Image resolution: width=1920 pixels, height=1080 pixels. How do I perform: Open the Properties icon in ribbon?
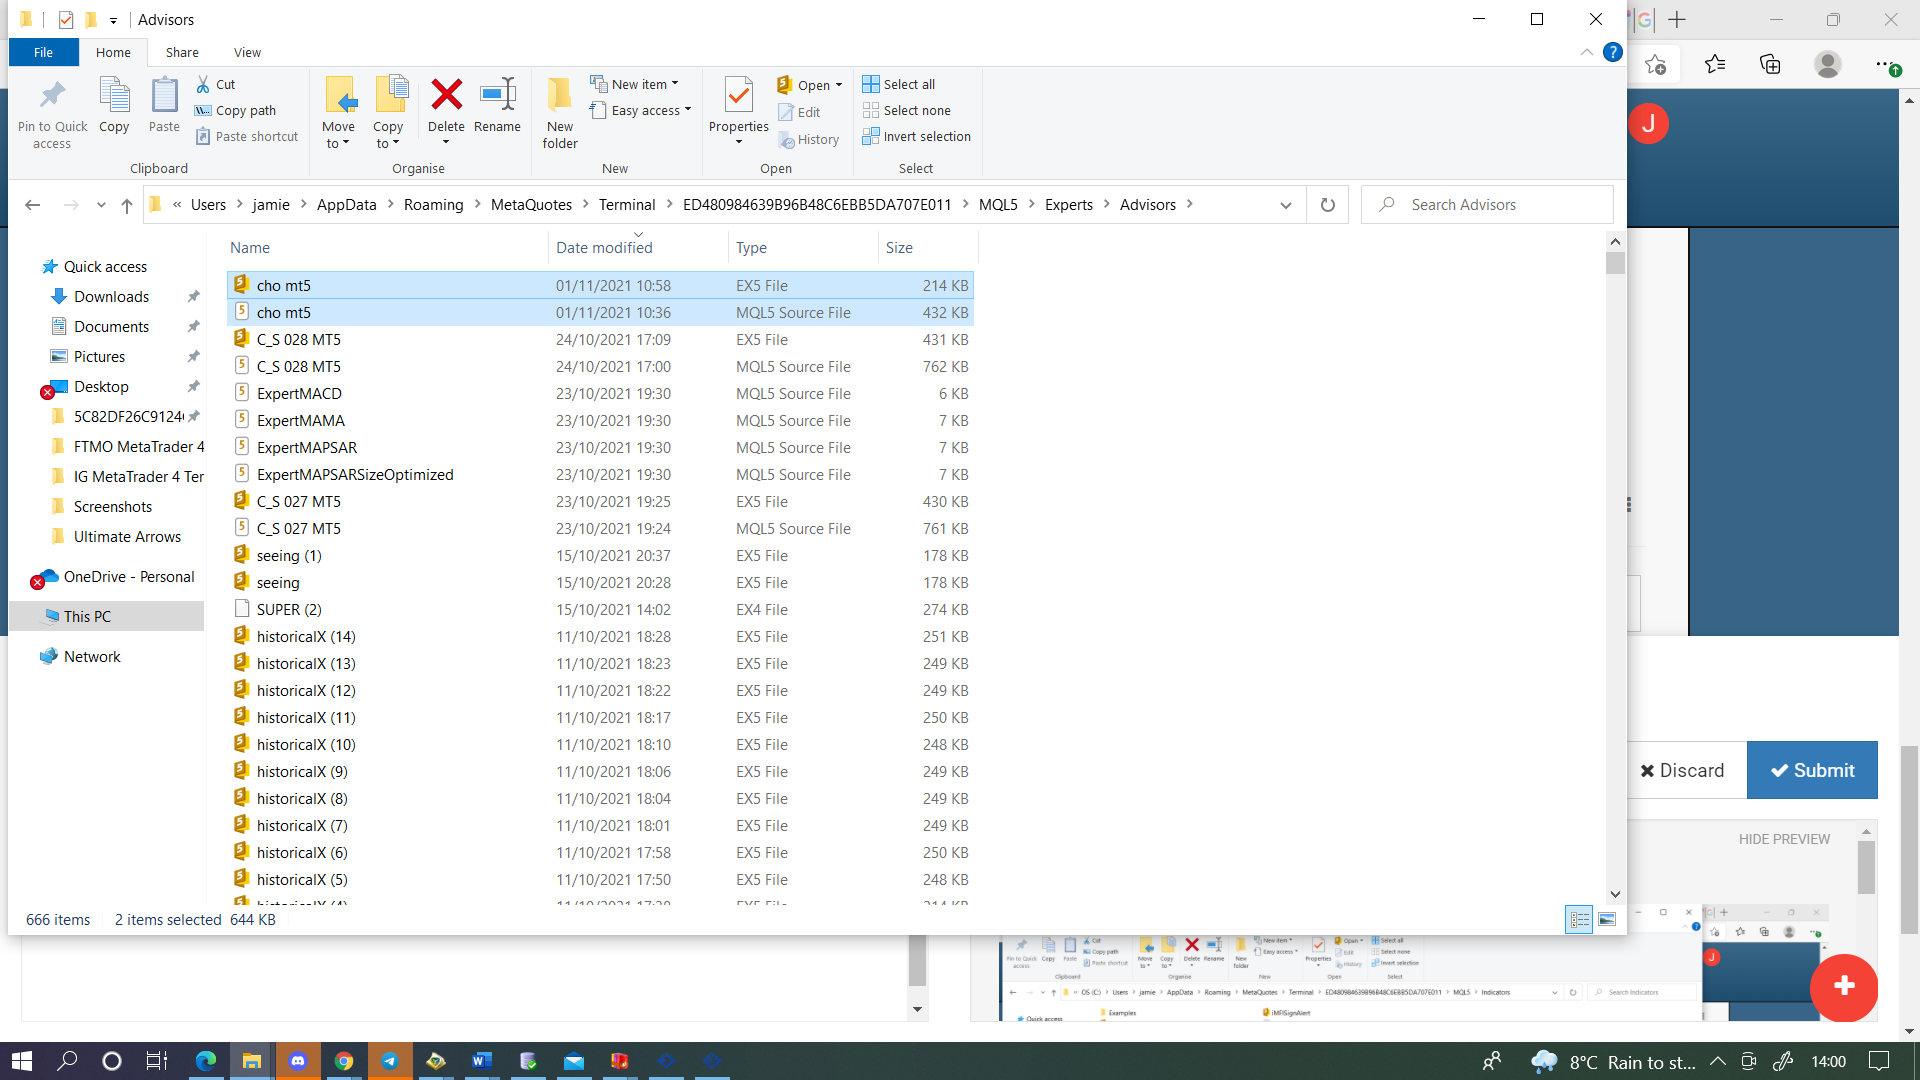738,96
